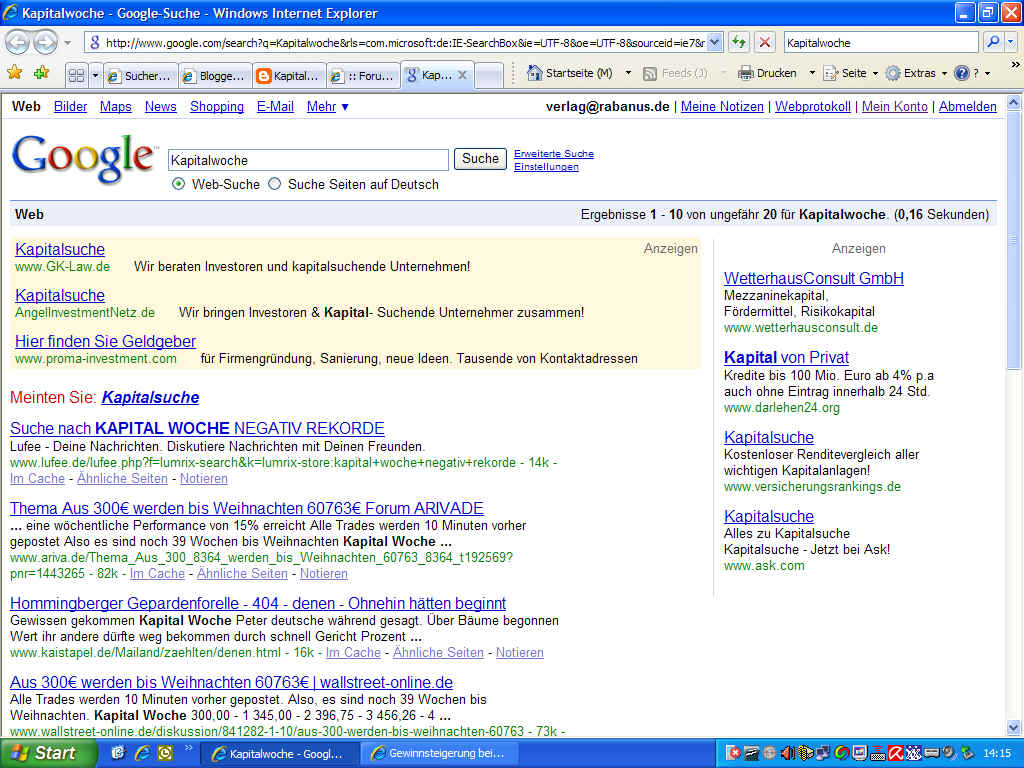Open Favorites Center star icon

[14, 73]
